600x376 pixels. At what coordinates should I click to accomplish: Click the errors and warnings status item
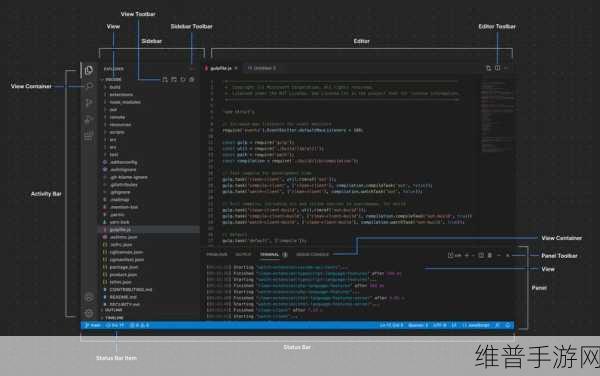[140, 326]
